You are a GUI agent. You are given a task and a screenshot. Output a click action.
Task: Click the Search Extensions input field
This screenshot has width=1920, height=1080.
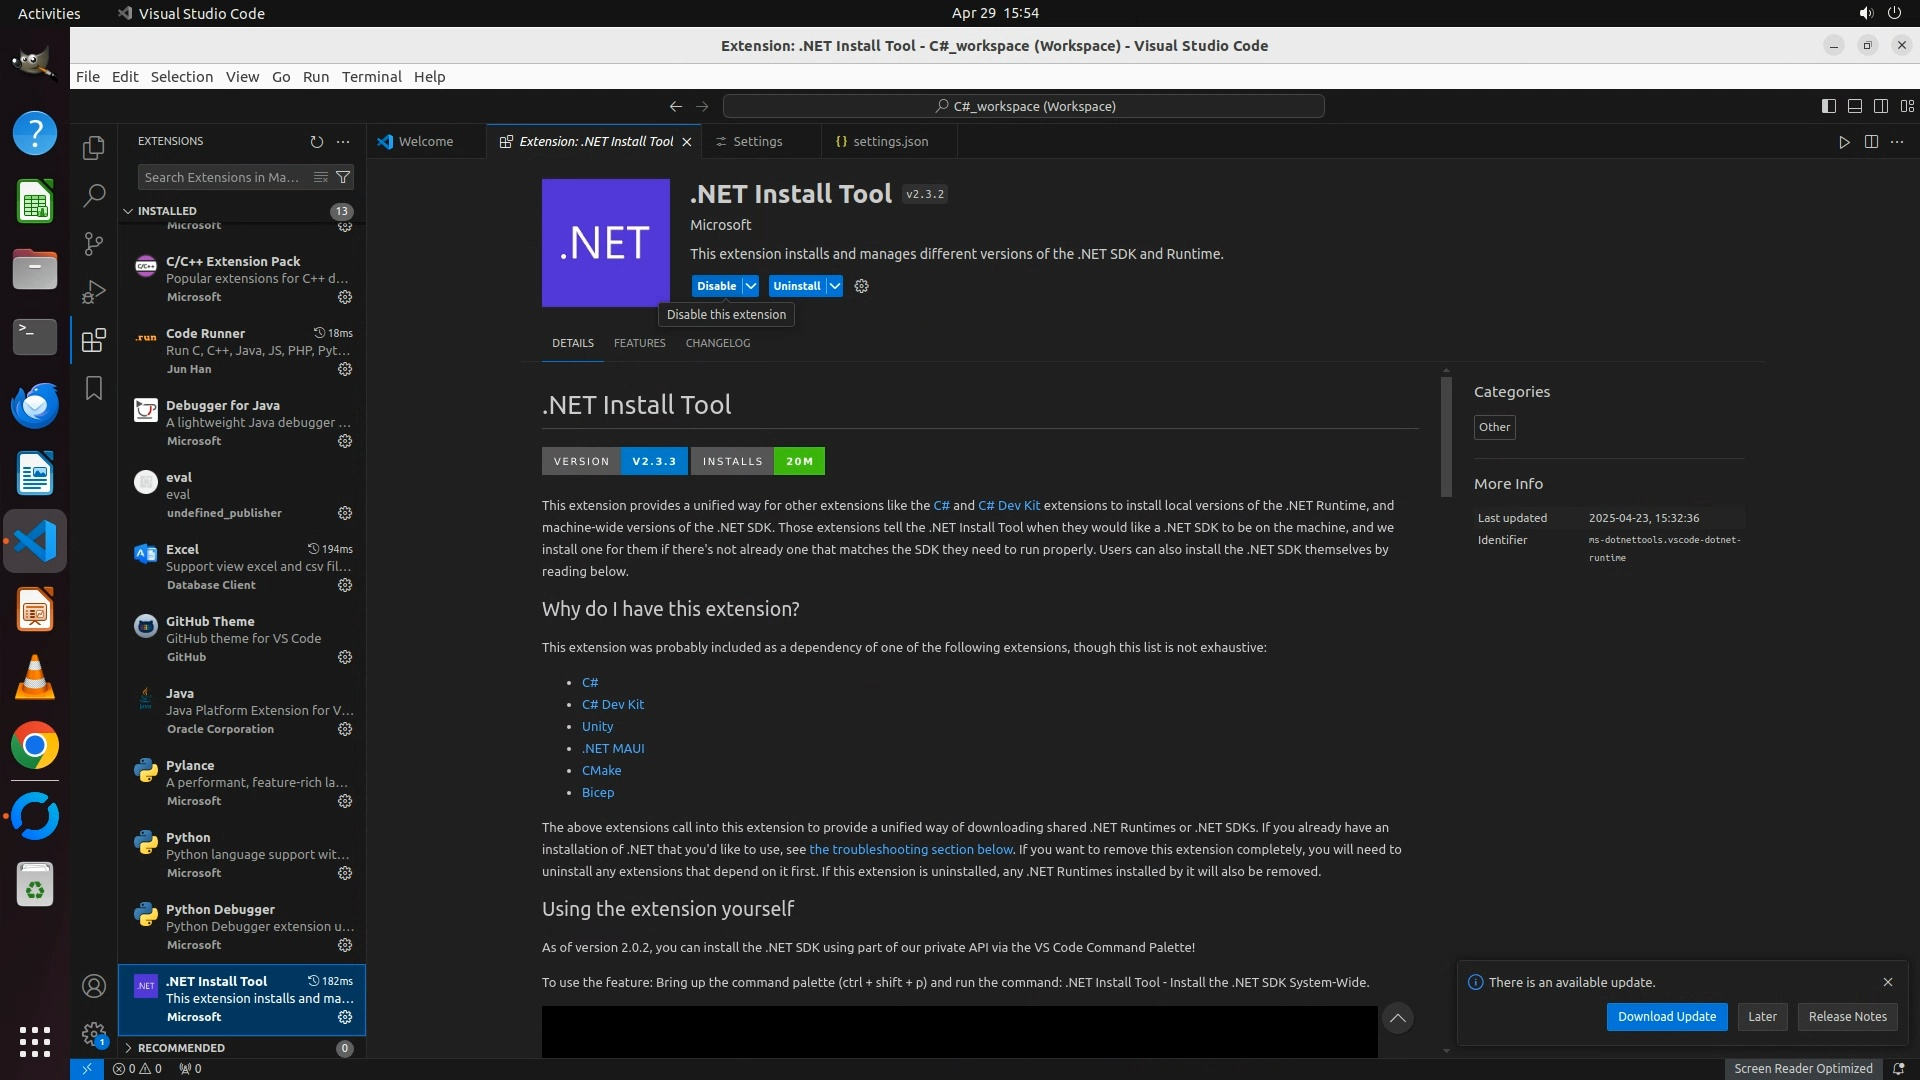[223, 177]
